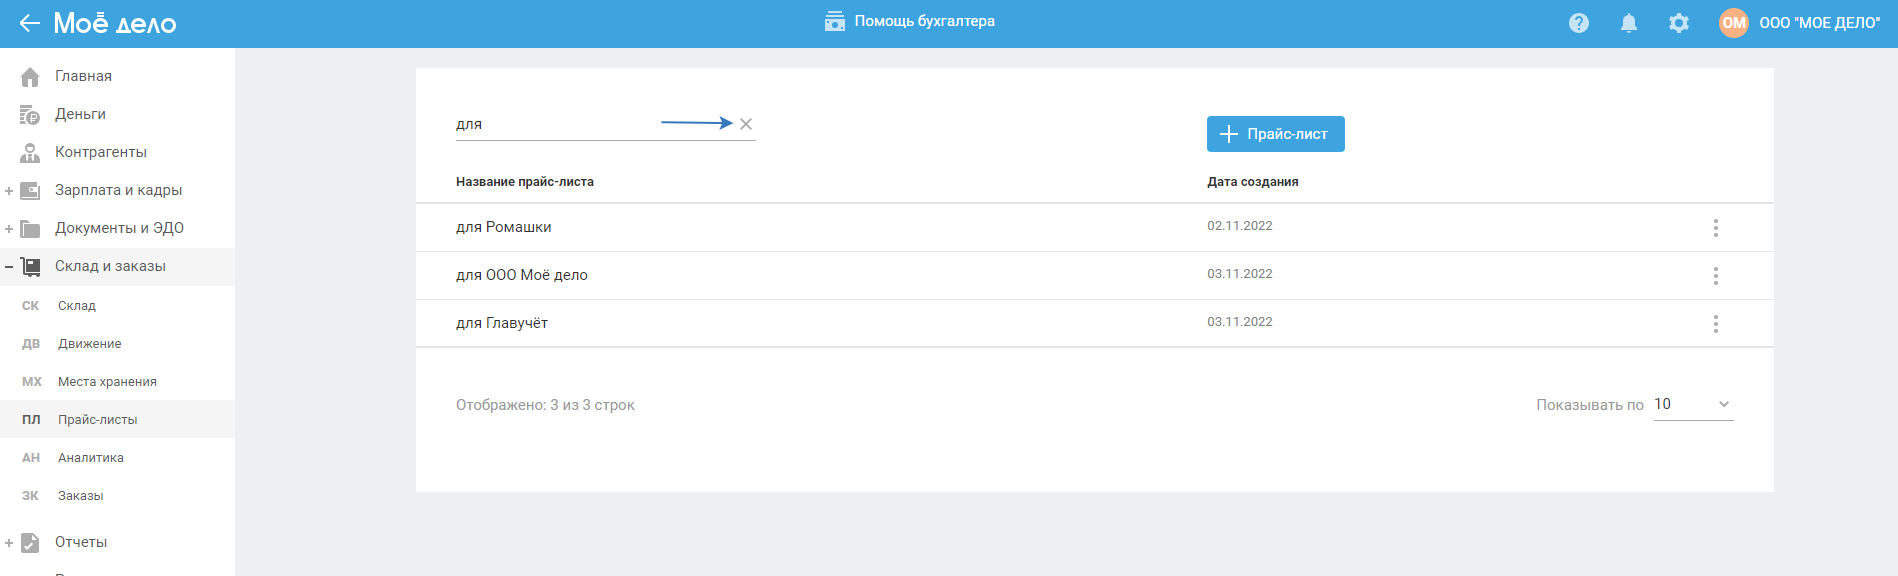Viewport: 1898px width, 576px height.
Task: Open the Деньги section
Action: coord(80,114)
